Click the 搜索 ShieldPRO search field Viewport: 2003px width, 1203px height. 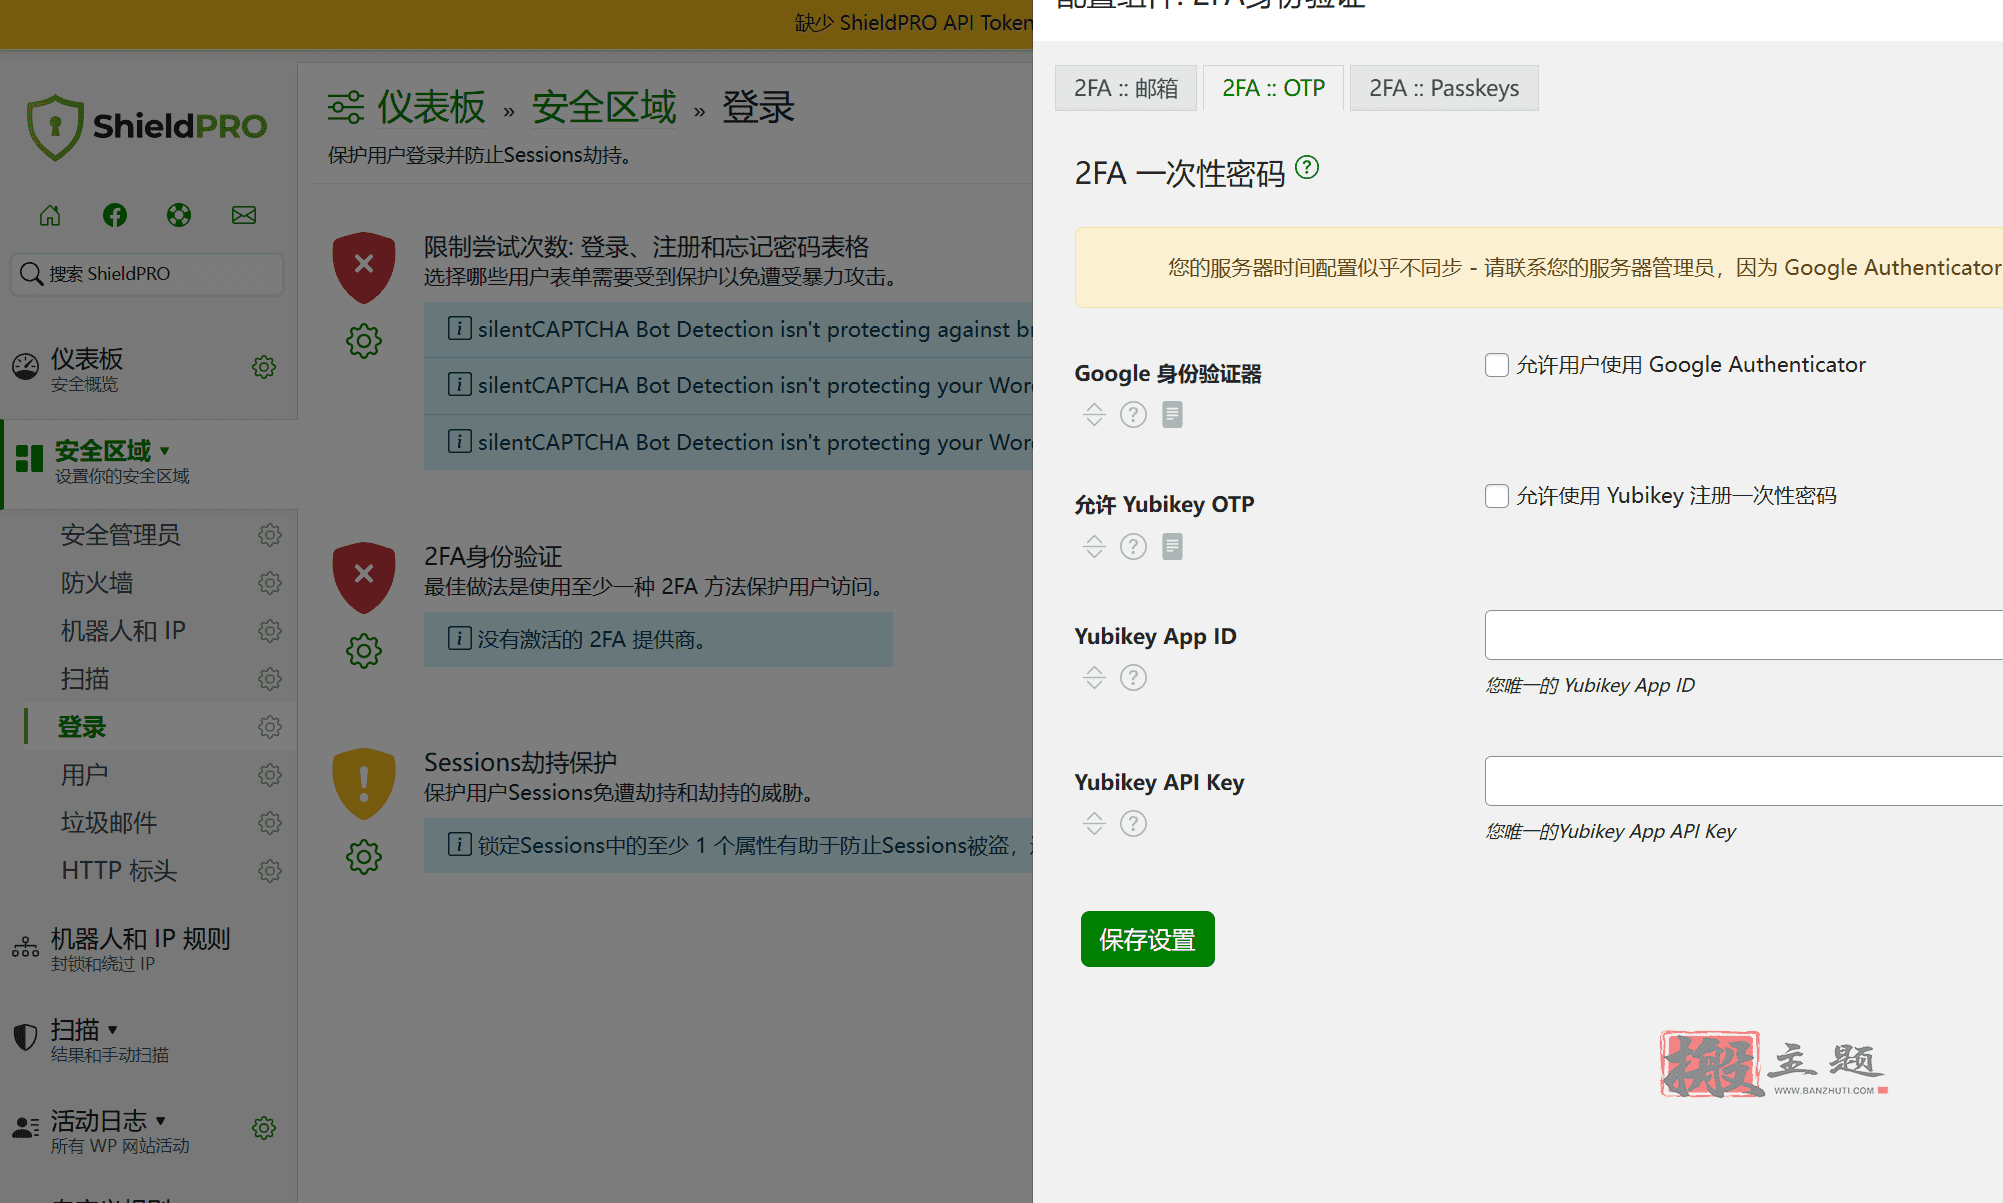click(x=148, y=274)
